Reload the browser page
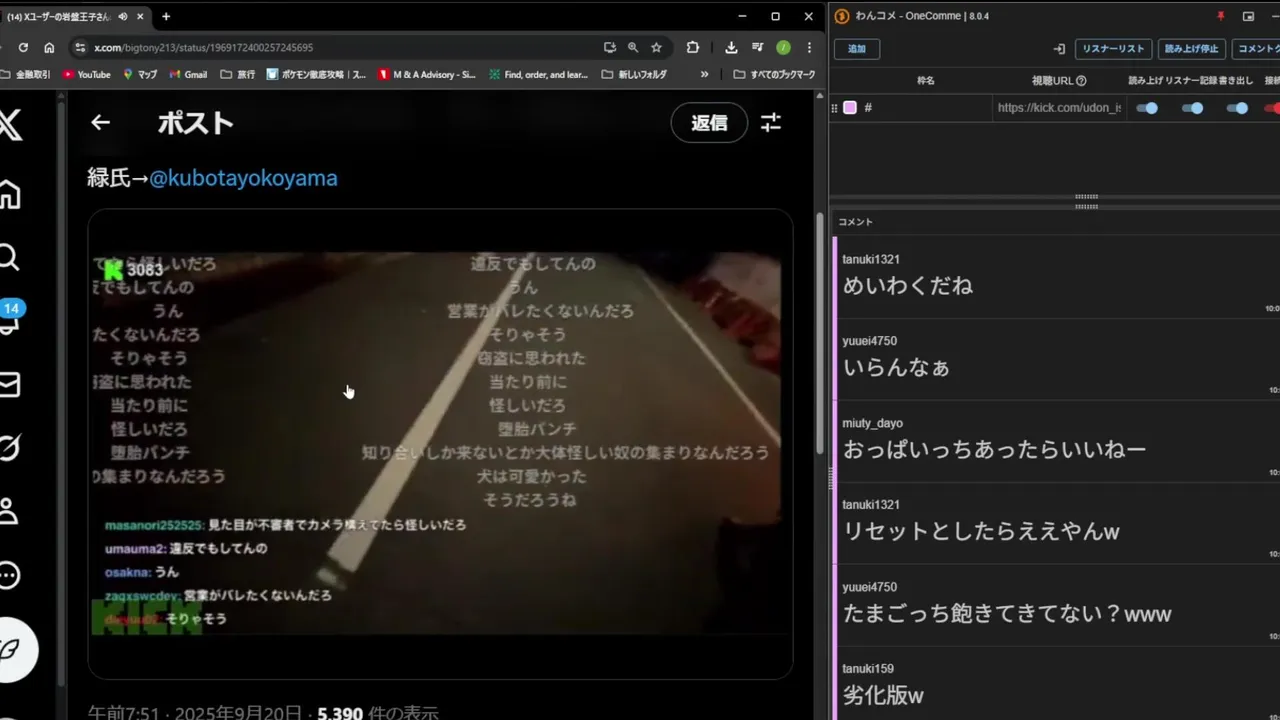This screenshot has width=1280, height=720. [23, 47]
